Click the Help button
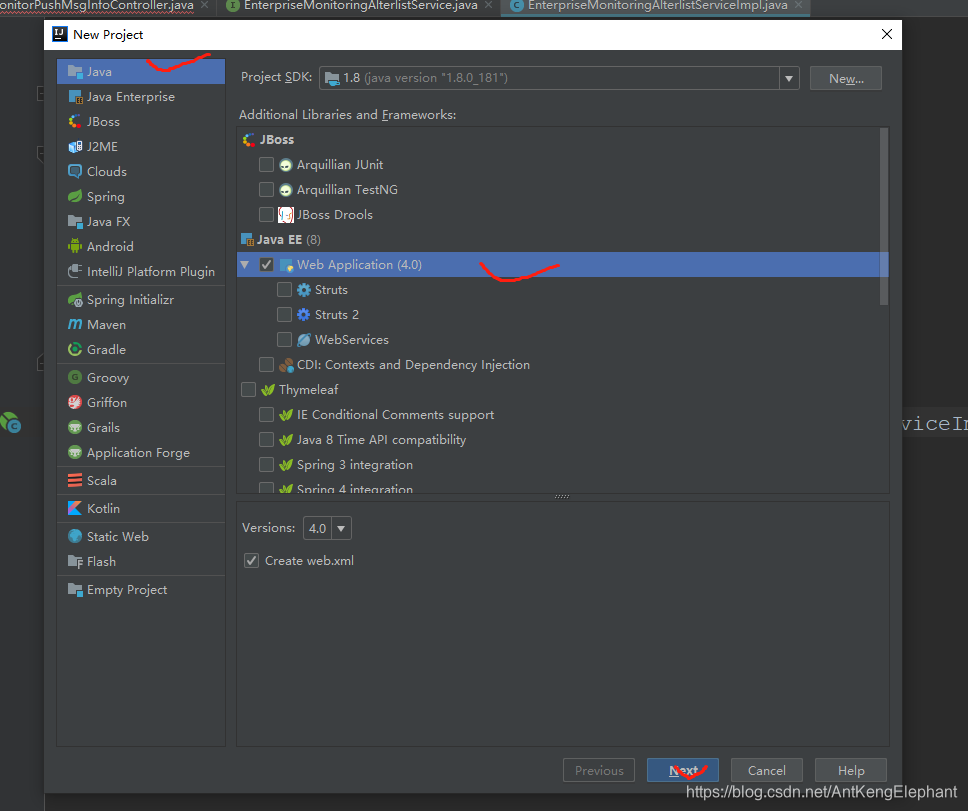The height and width of the screenshot is (811, 968). 851,770
